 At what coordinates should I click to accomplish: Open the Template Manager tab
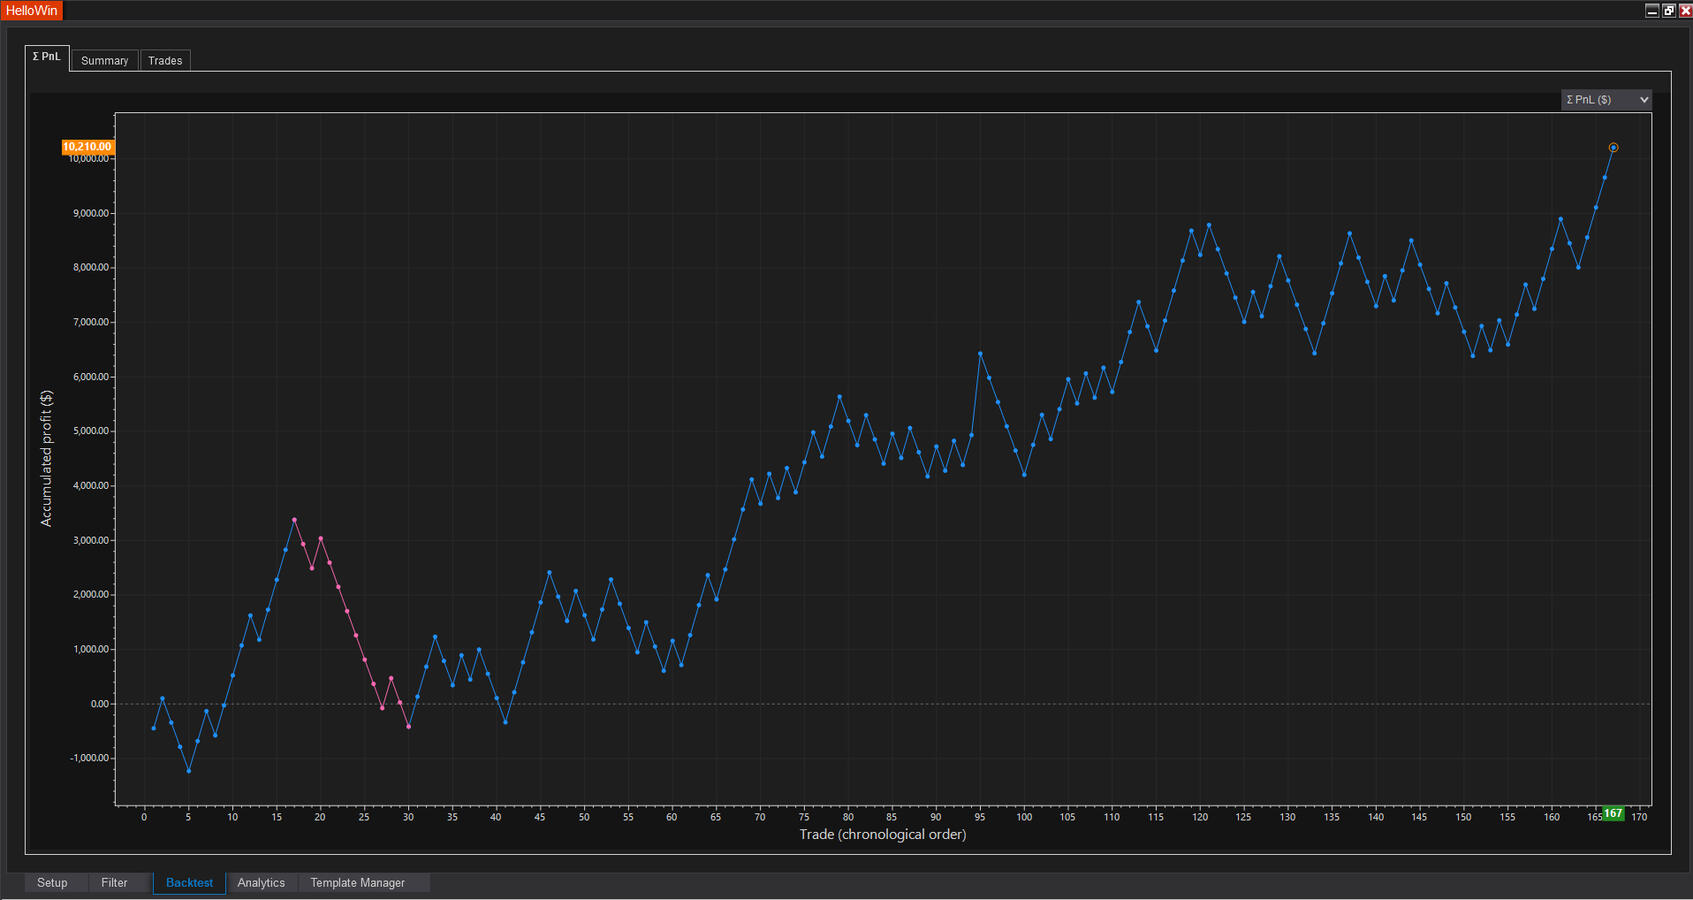357,883
